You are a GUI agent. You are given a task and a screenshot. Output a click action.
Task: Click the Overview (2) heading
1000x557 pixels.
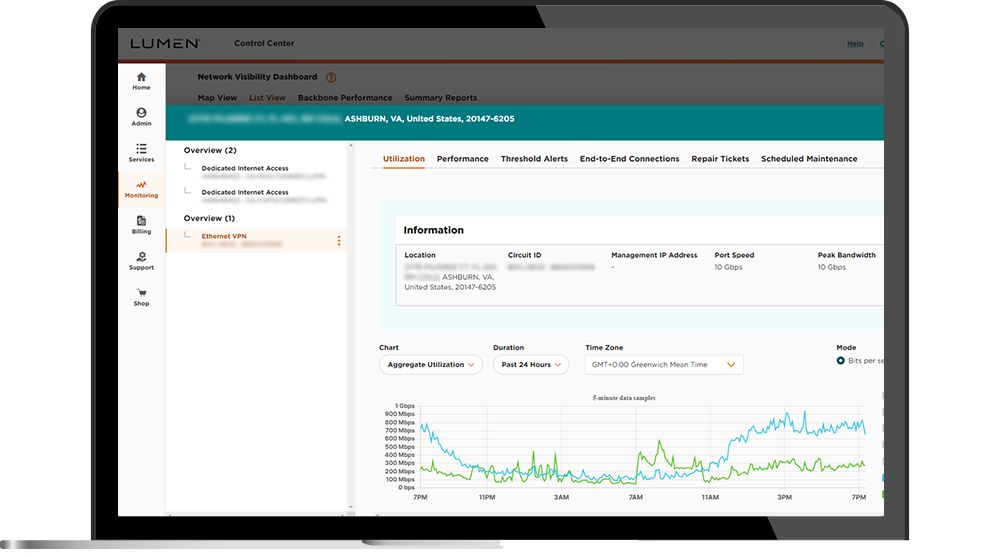210,151
